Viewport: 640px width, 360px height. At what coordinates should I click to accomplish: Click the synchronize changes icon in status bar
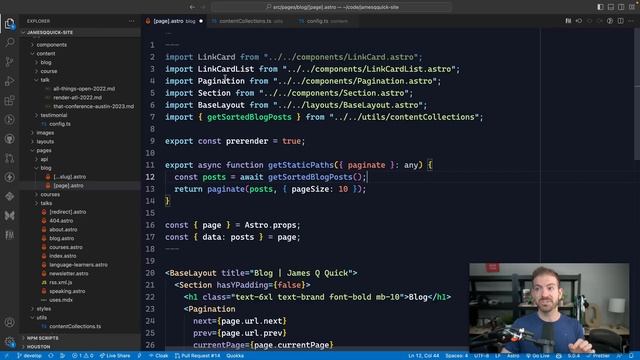51,356
